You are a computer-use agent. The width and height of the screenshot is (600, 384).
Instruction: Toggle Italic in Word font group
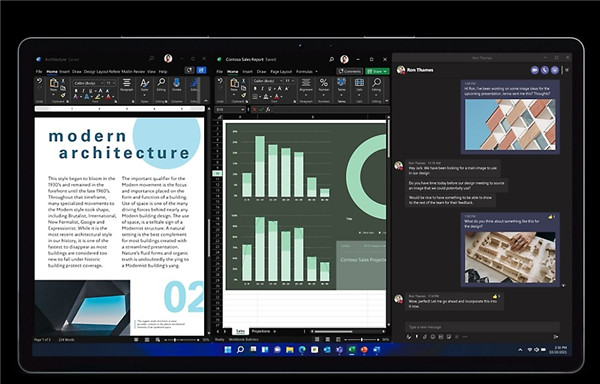tap(83, 91)
